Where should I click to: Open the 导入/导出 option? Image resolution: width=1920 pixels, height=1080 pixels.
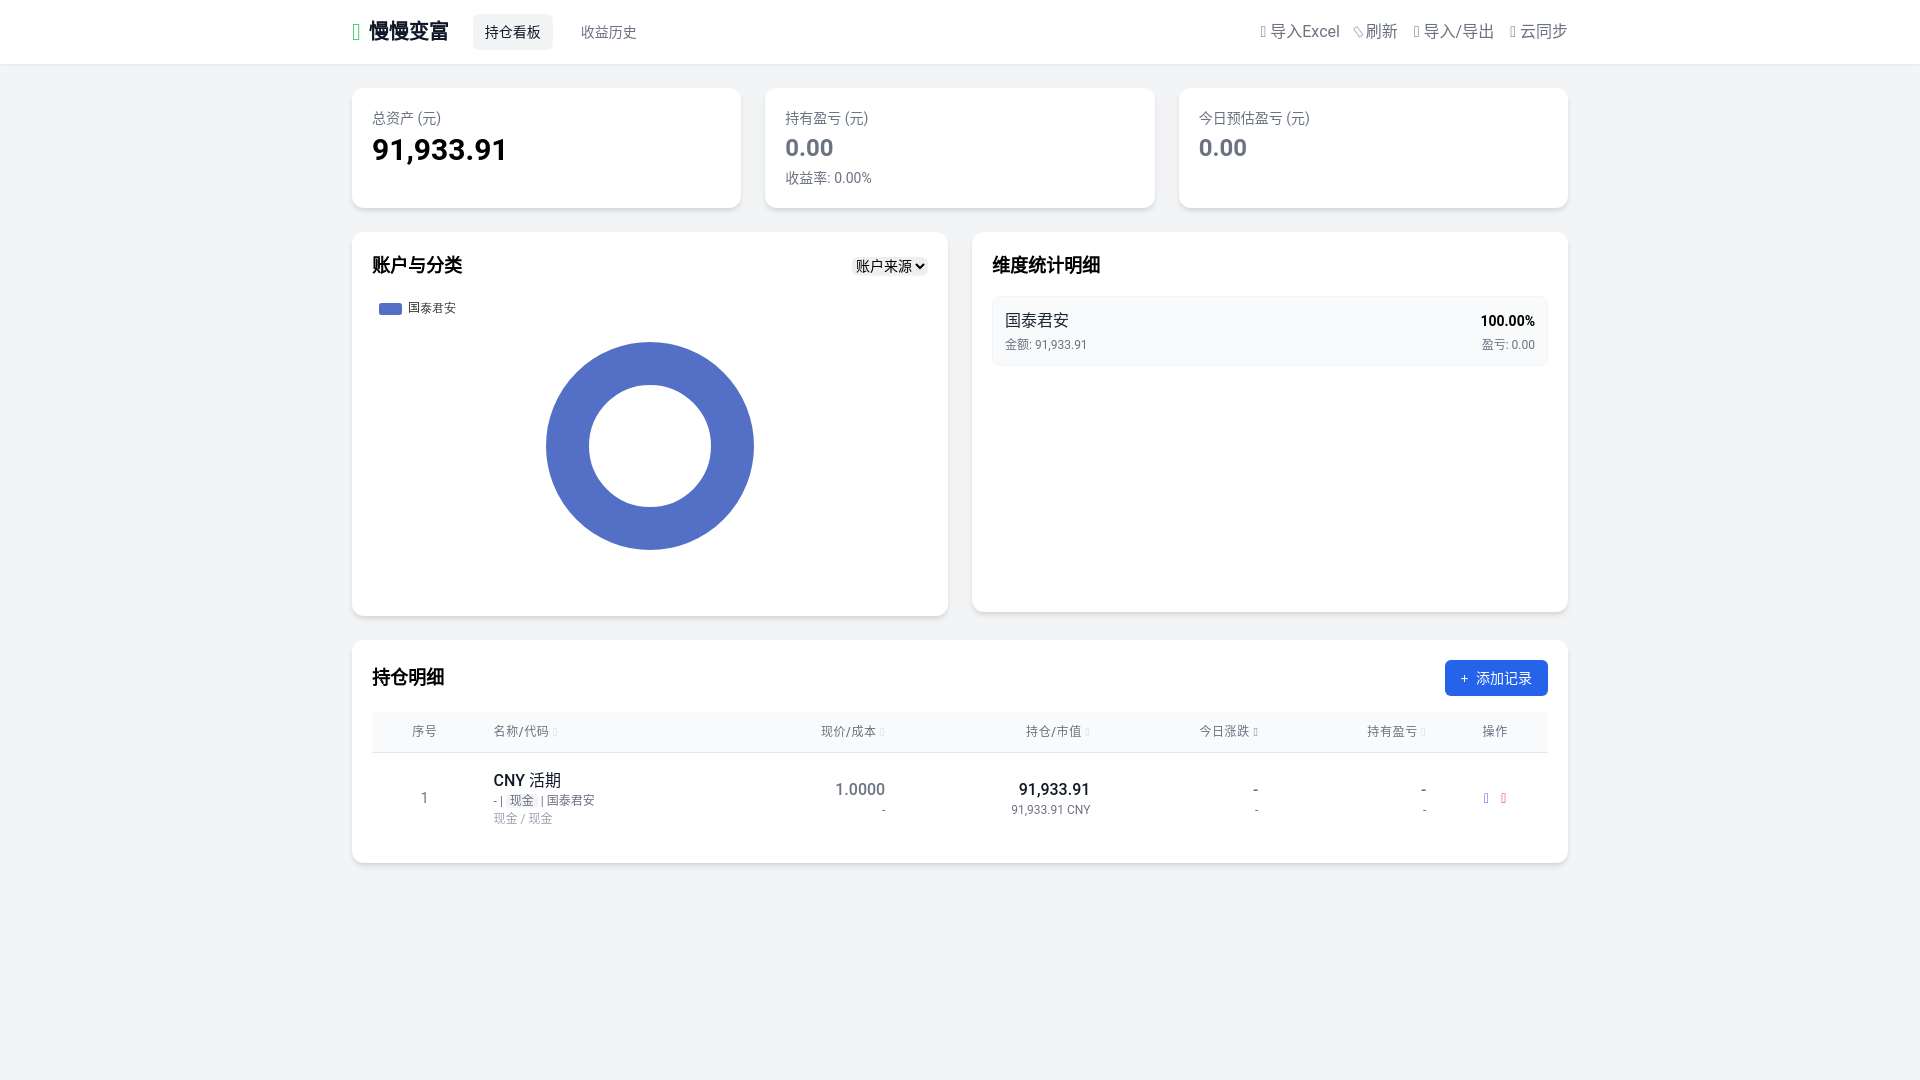(1454, 32)
